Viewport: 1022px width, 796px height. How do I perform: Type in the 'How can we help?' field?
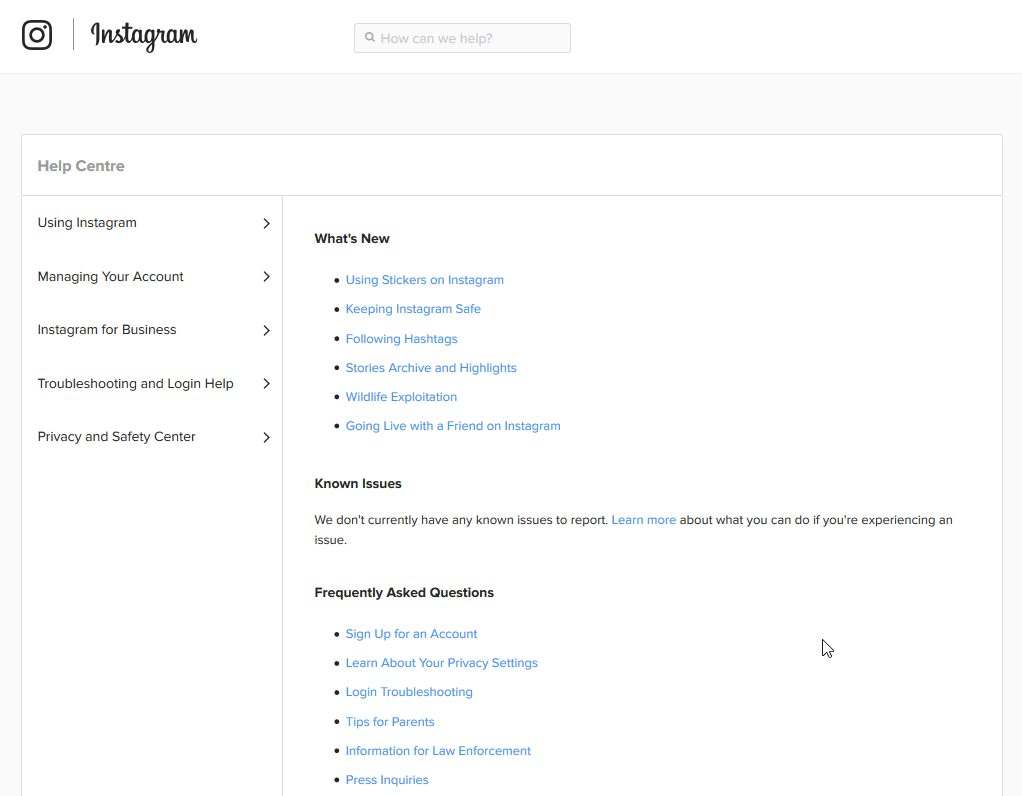[x=472, y=38]
